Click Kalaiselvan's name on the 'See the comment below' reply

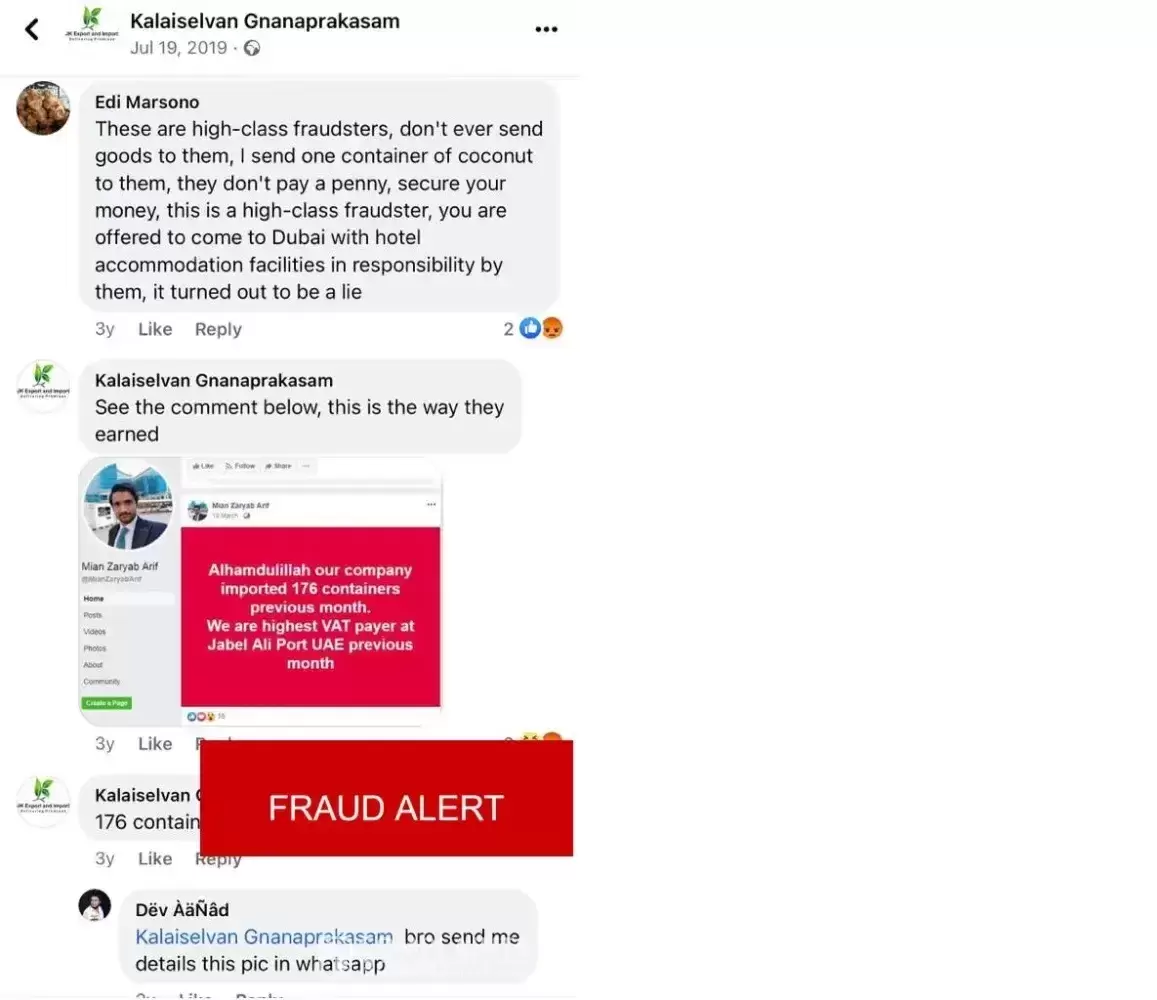pos(214,381)
